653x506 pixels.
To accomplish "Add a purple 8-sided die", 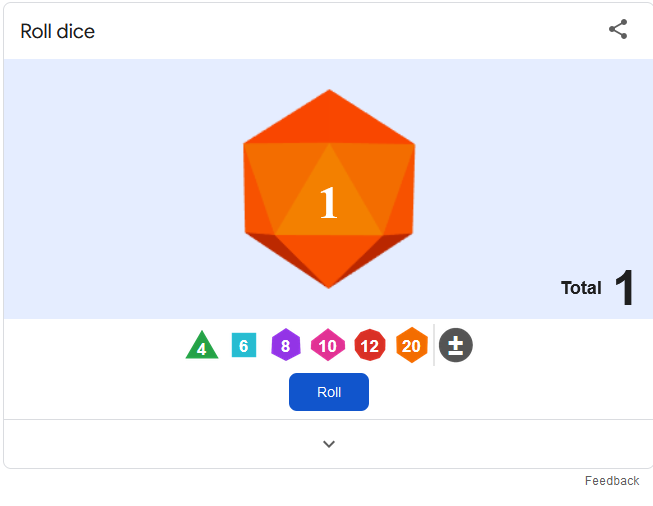I will tap(286, 345).
